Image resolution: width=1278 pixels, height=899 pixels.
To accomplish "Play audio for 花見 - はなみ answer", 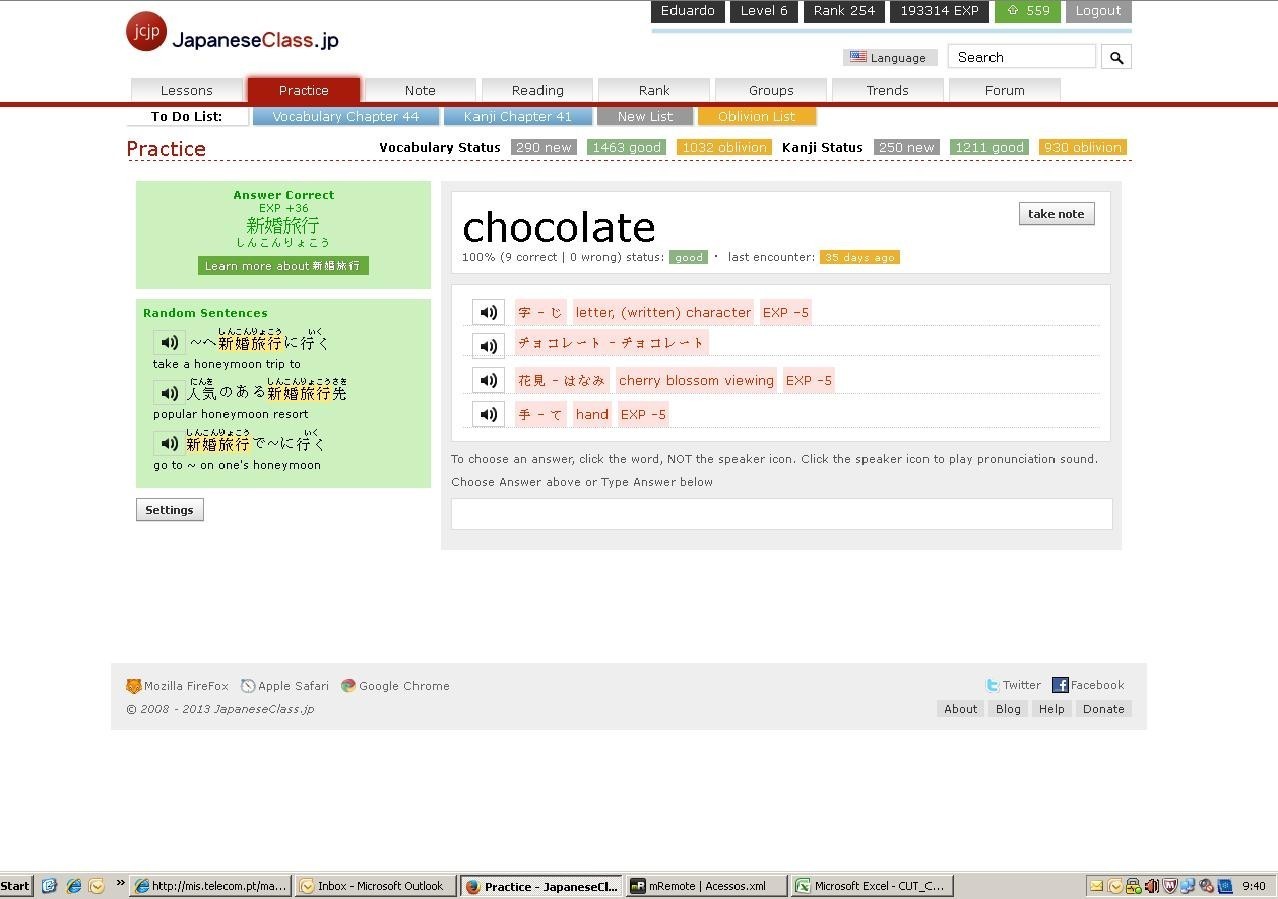I will (488, 380).
